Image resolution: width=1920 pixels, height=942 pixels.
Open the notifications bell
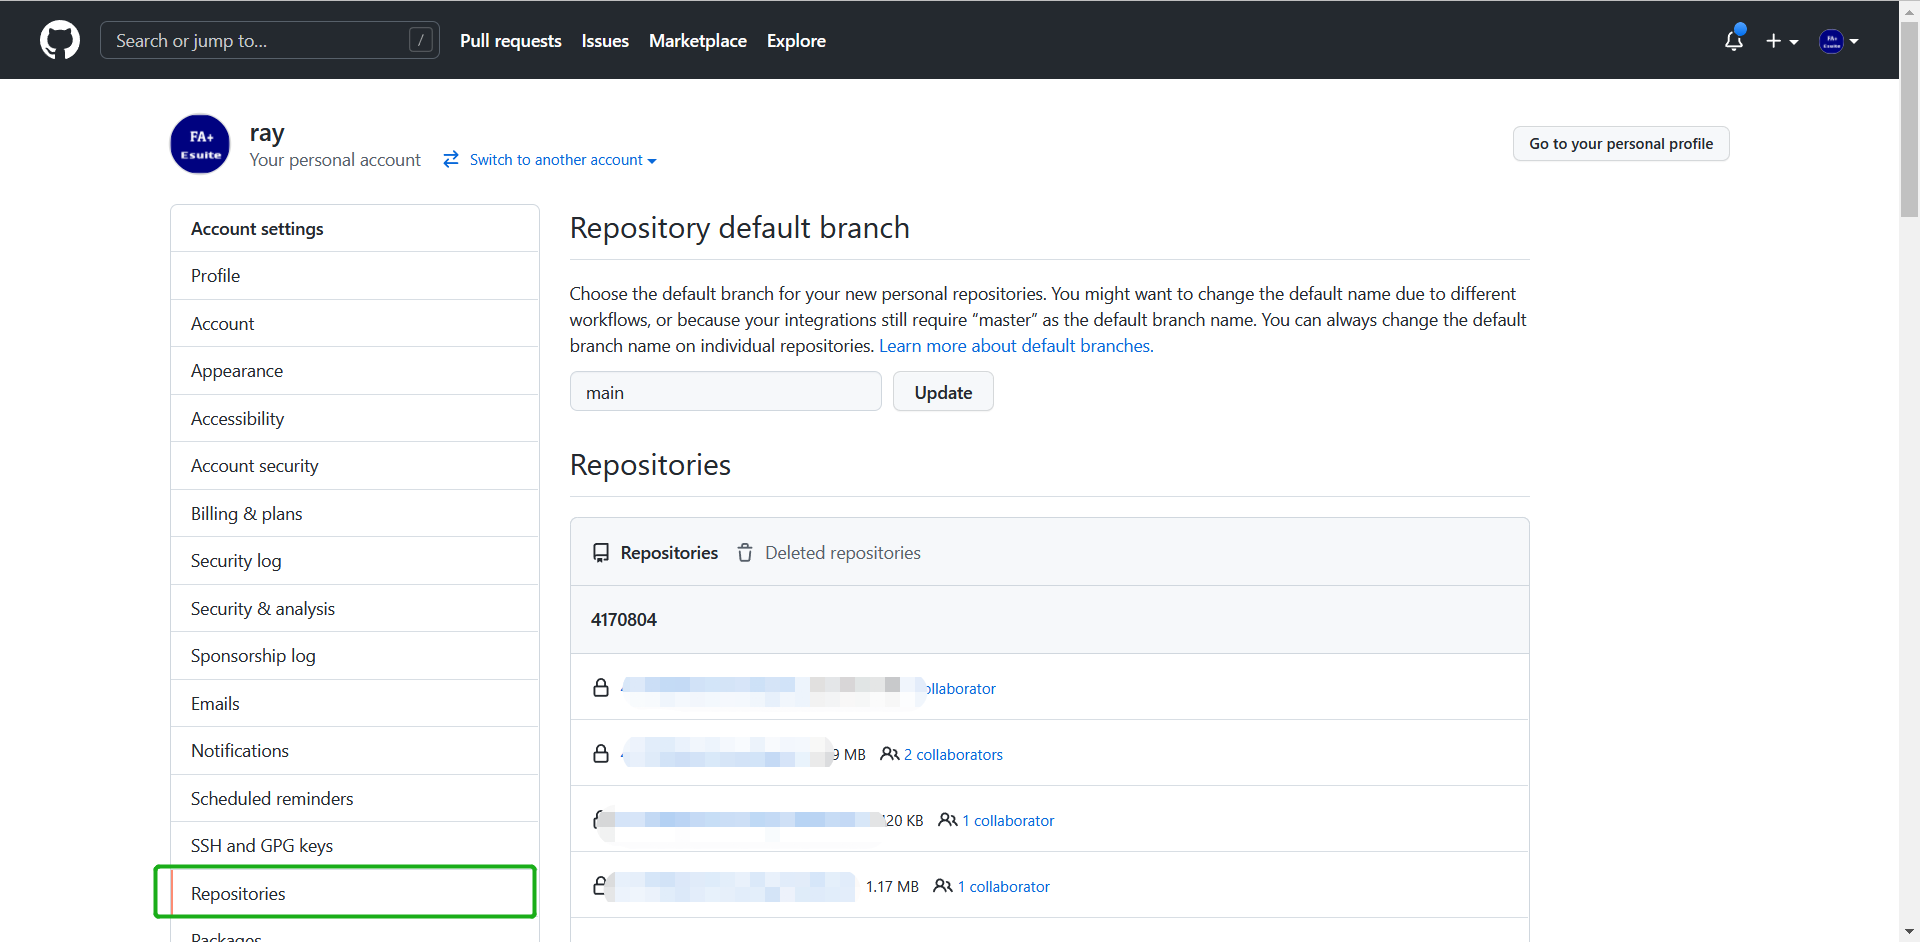click(x=1734, y=41)
